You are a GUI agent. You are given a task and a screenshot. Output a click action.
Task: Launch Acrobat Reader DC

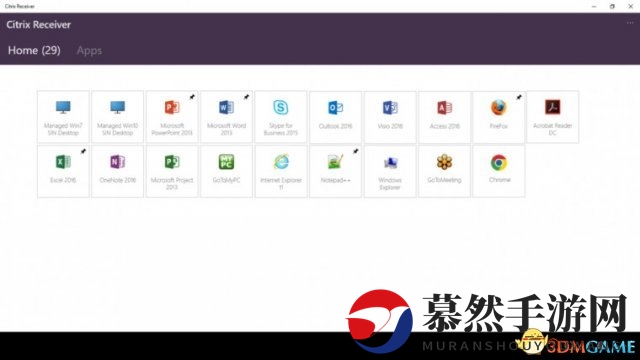point(553,117)
